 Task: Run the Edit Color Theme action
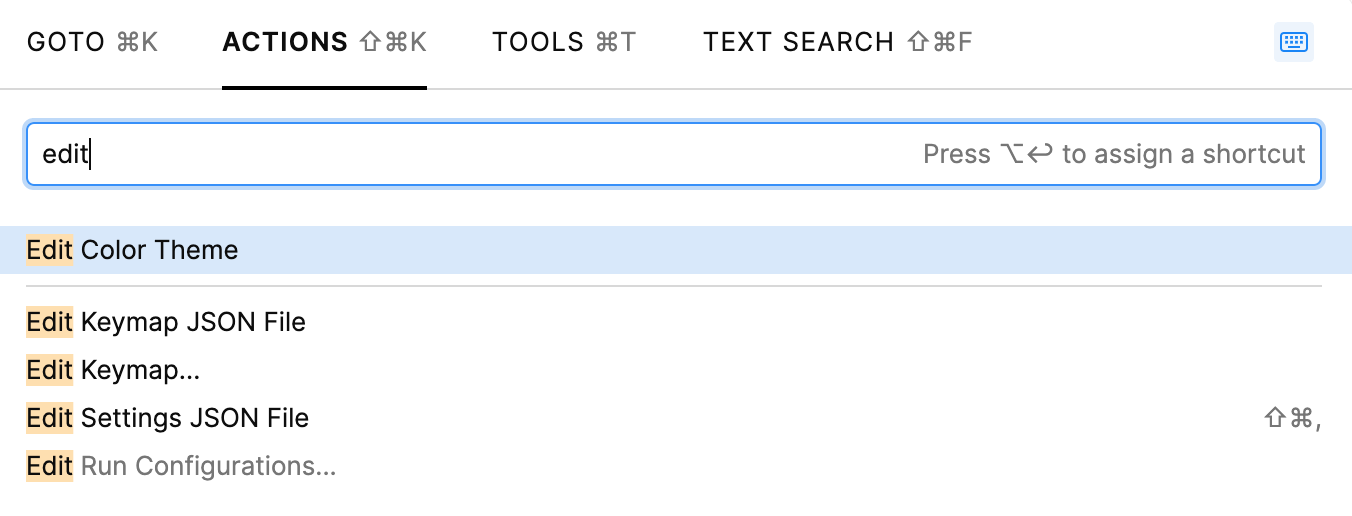click(x=676, y=250)
